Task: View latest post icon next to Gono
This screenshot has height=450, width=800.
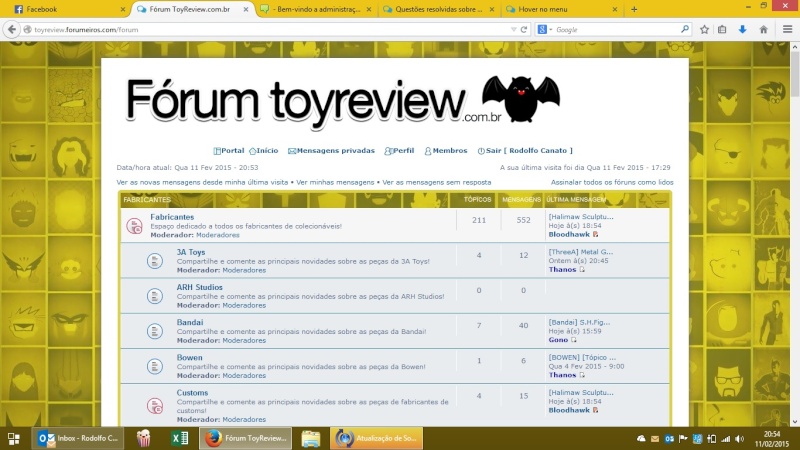Action: [574, 340]
